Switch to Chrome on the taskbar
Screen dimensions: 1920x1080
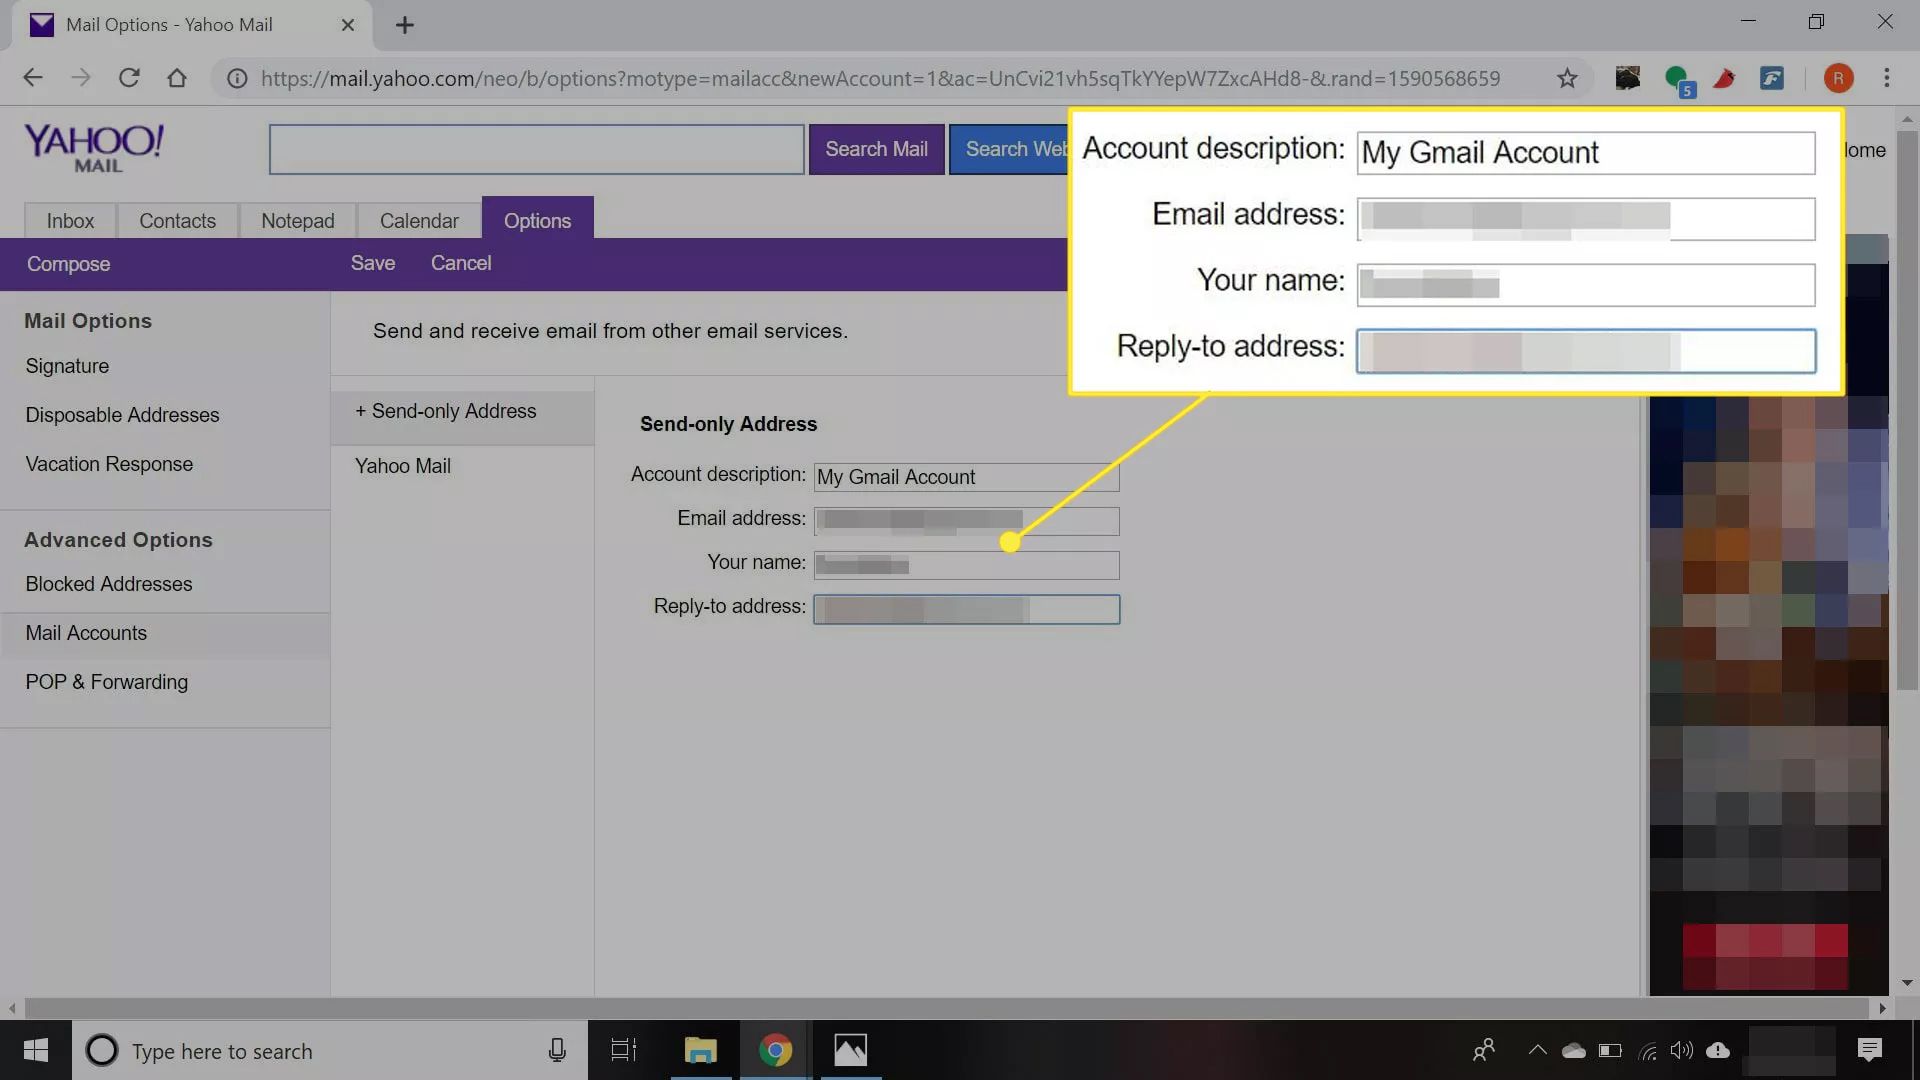pyautogui.click(x=775, y=1050)
